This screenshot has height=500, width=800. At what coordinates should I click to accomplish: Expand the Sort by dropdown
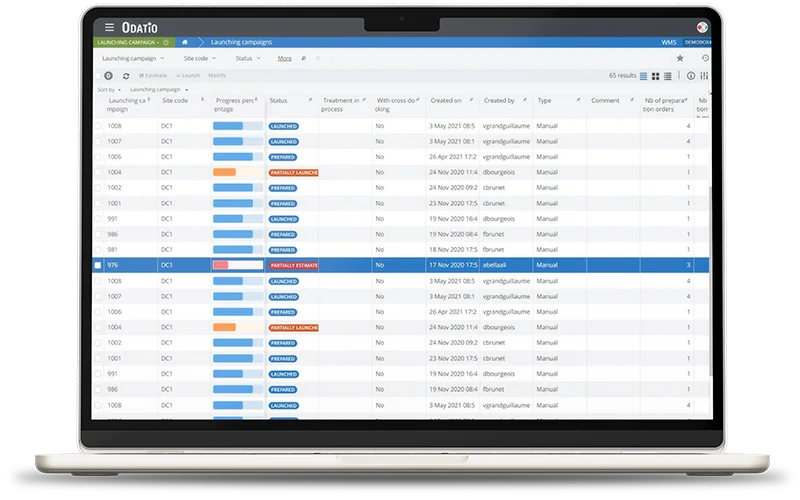click(109, 90)
